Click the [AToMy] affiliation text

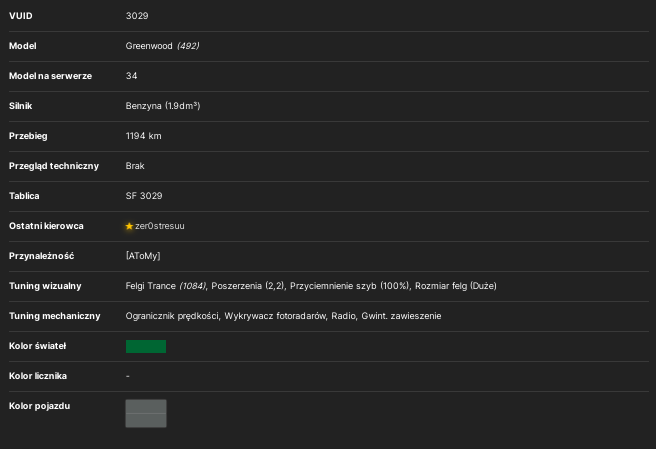point(143,256)
